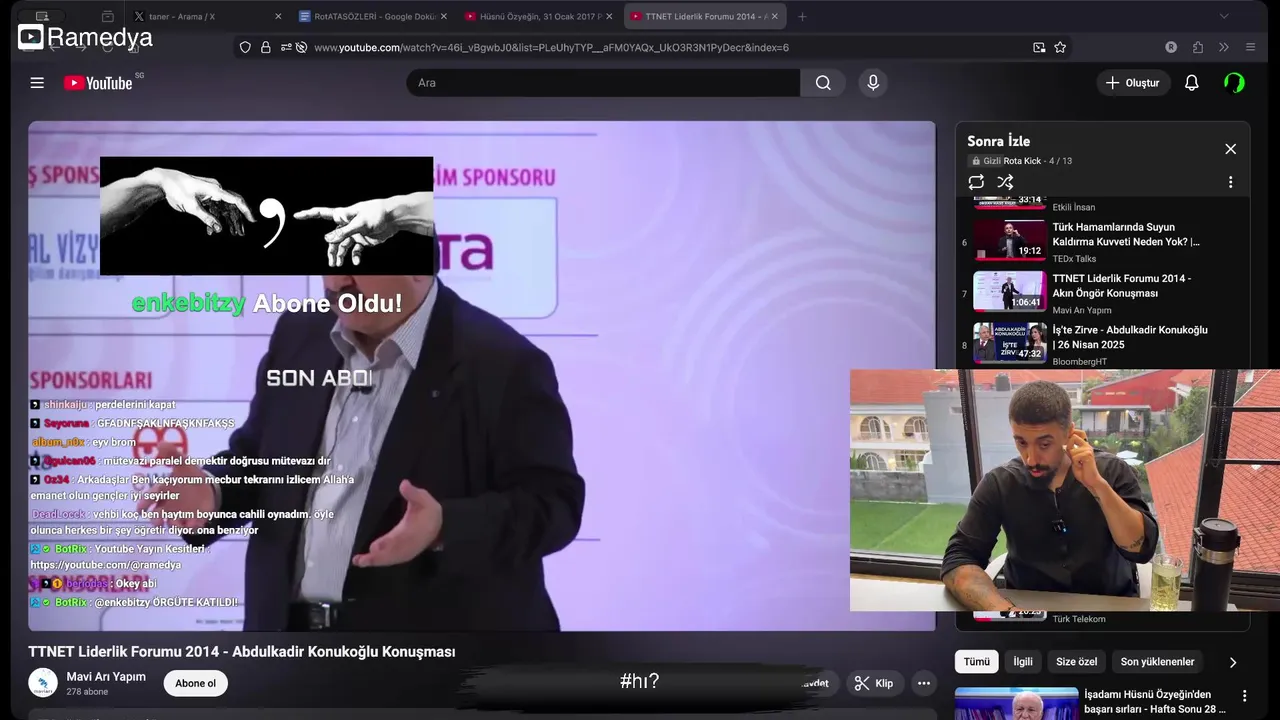Open more actions ellipsis beside Klip

(924, 684)
